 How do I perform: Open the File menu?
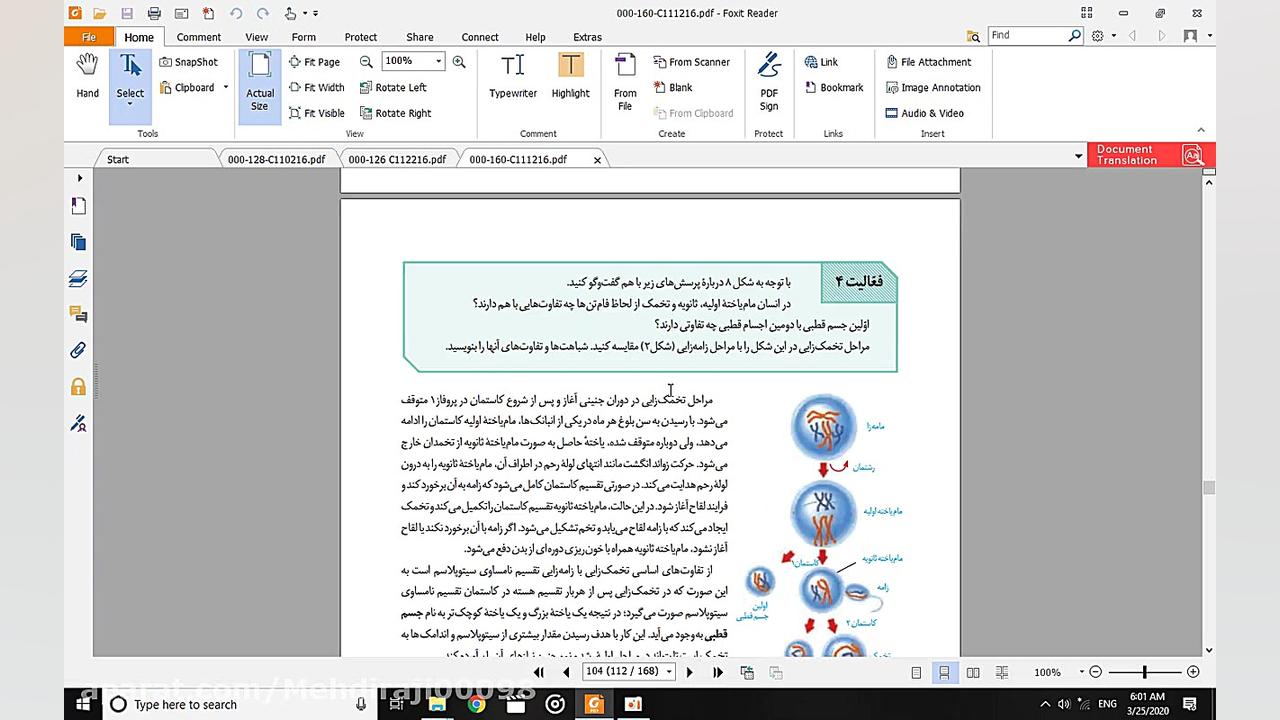click(89, 37)
